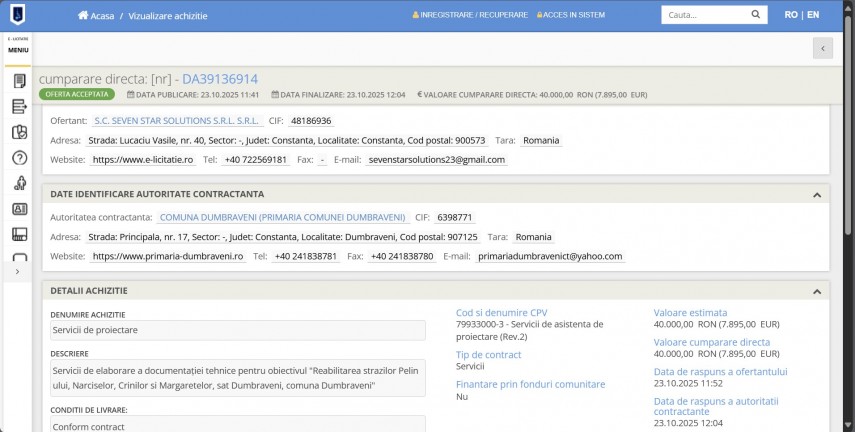This screenshot has height=432, width=855.
Task: Click into the Cauta search field
Action: [x=703, y=15]
